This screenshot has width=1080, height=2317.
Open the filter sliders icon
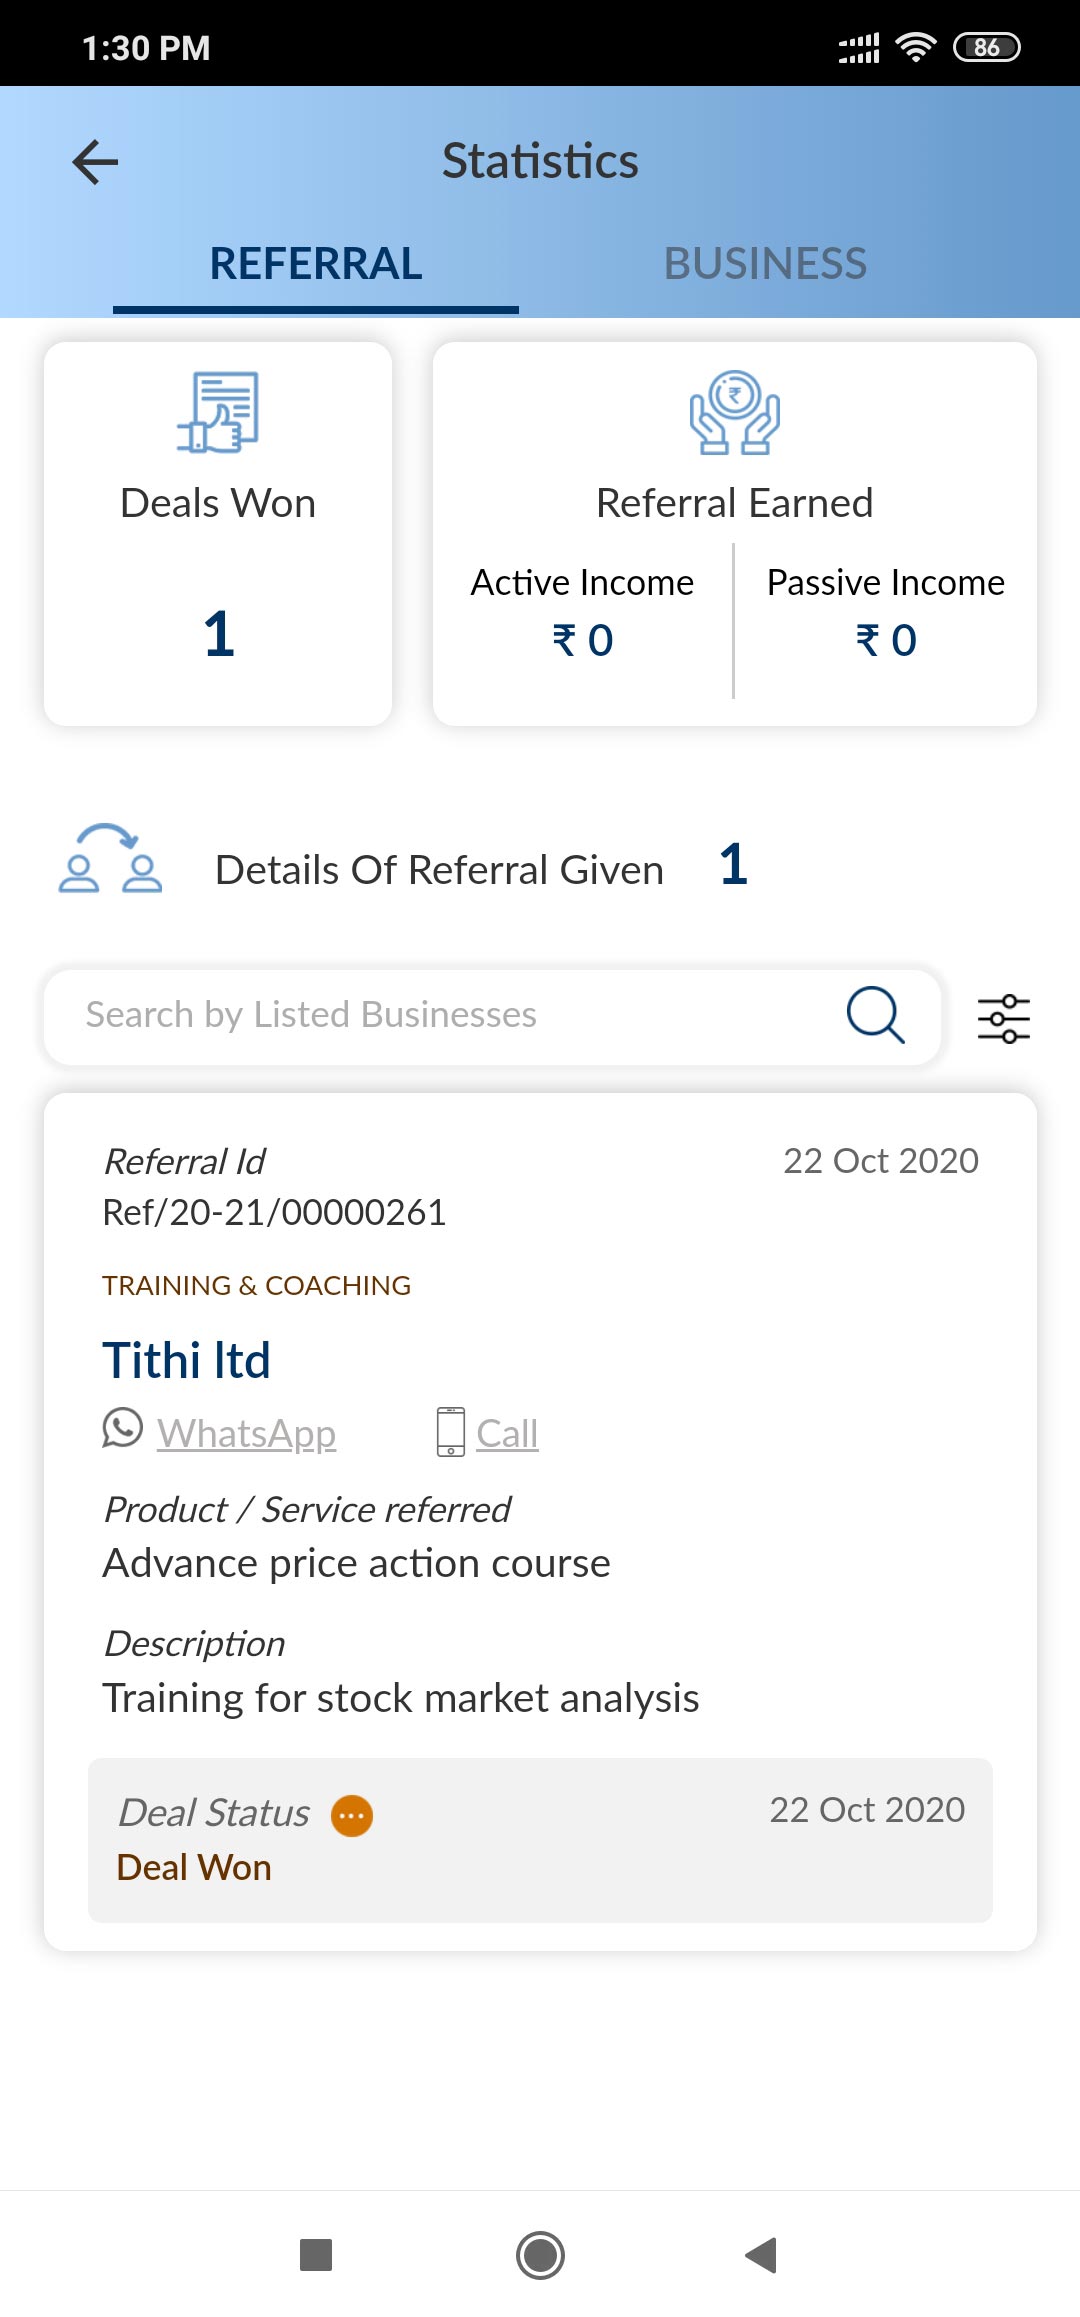(x=1003, y=1018)
